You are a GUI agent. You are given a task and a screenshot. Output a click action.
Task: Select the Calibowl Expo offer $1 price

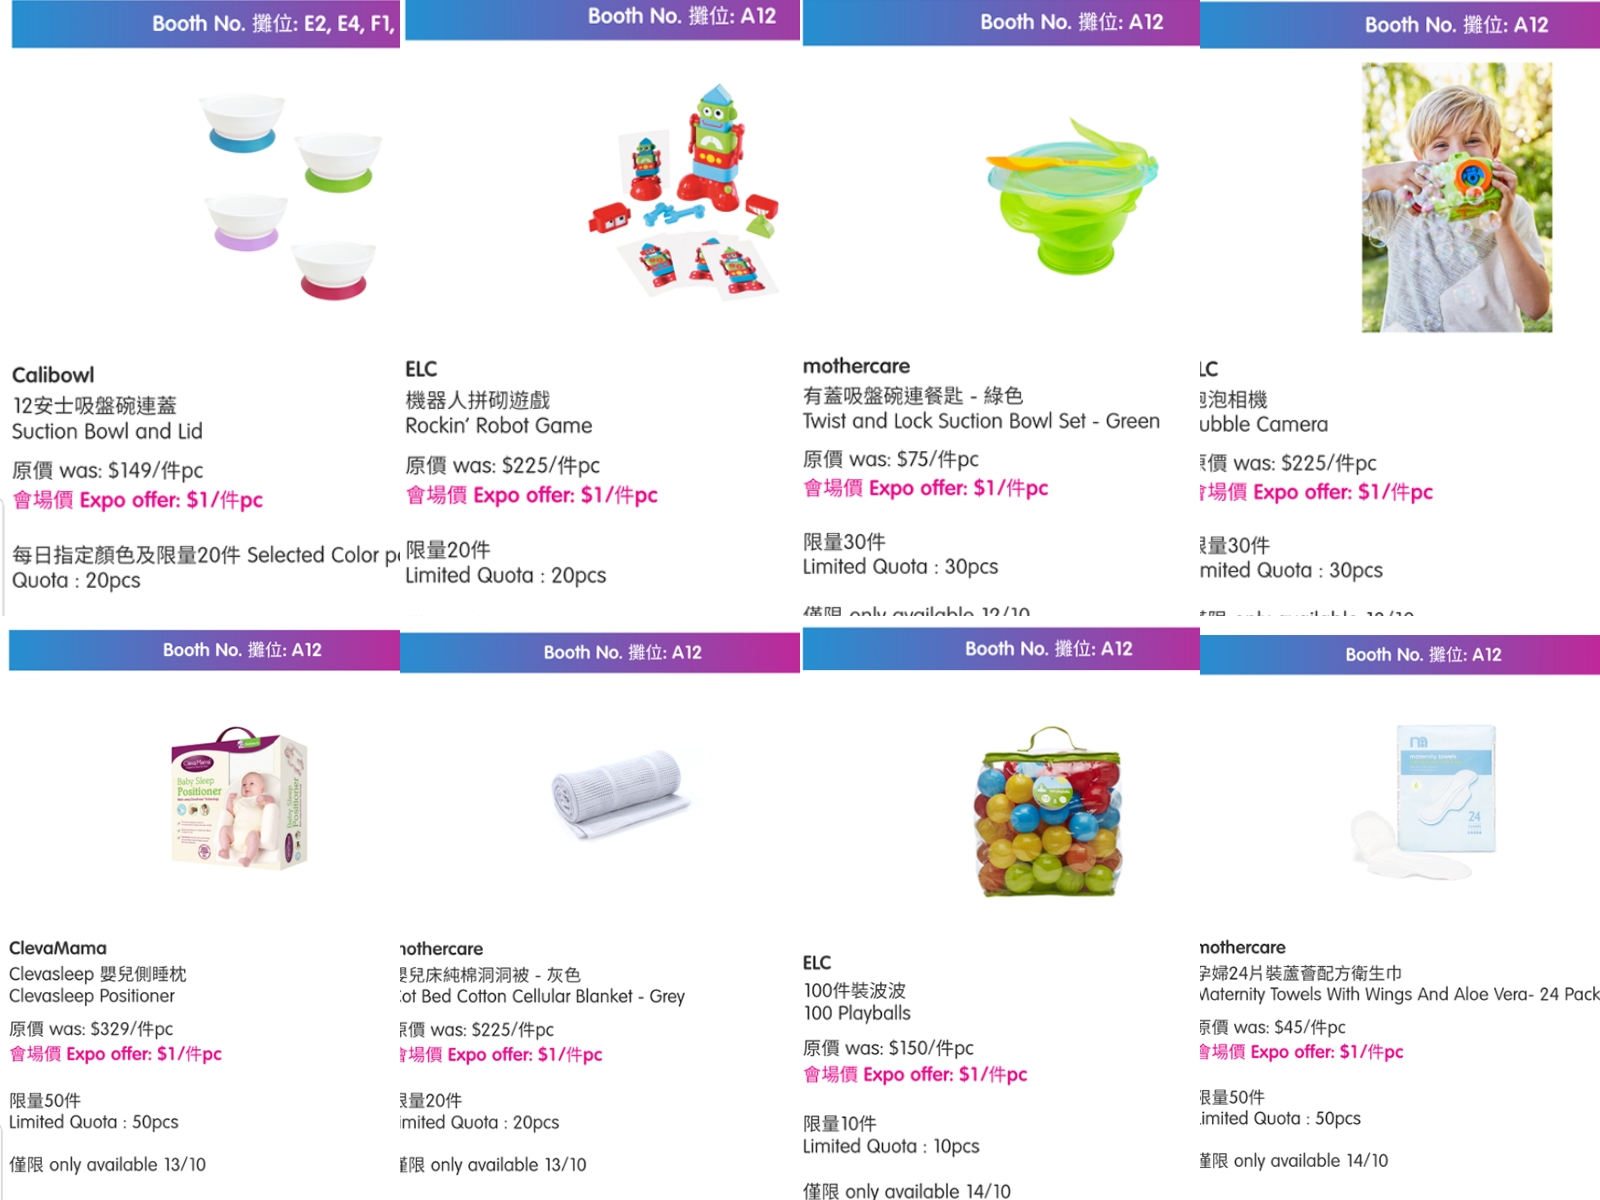click(137, 500)
